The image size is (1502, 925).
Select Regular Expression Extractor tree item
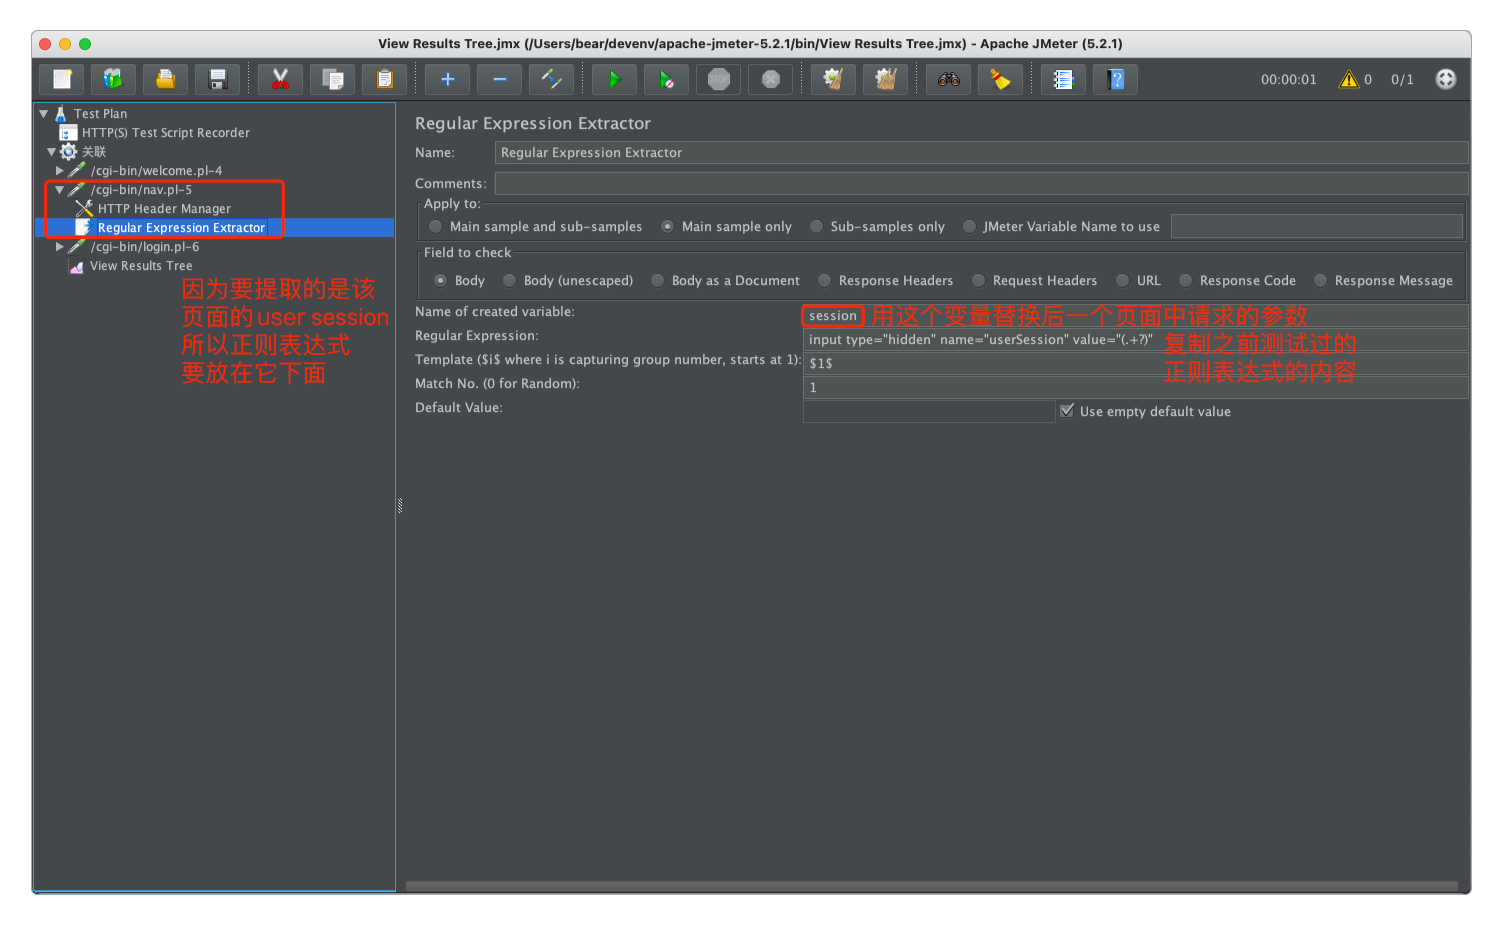(181, 228)
